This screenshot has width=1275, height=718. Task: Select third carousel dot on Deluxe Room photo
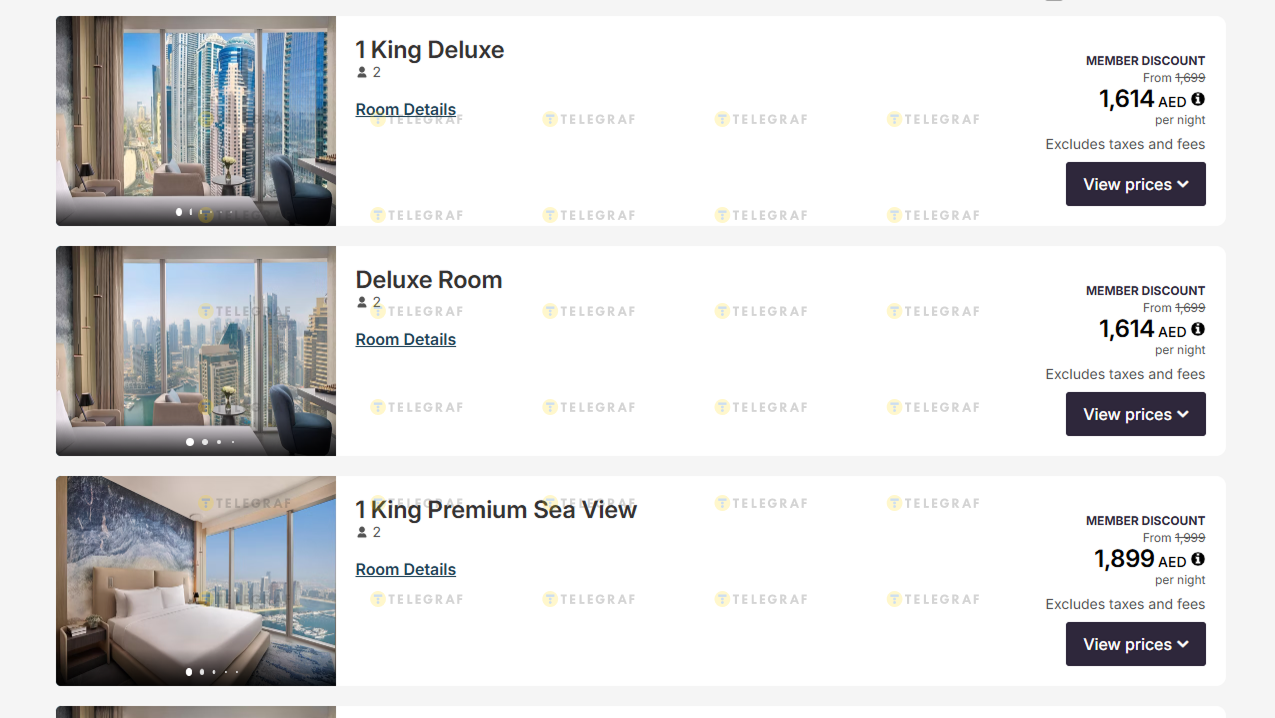(x=219, y=442)
